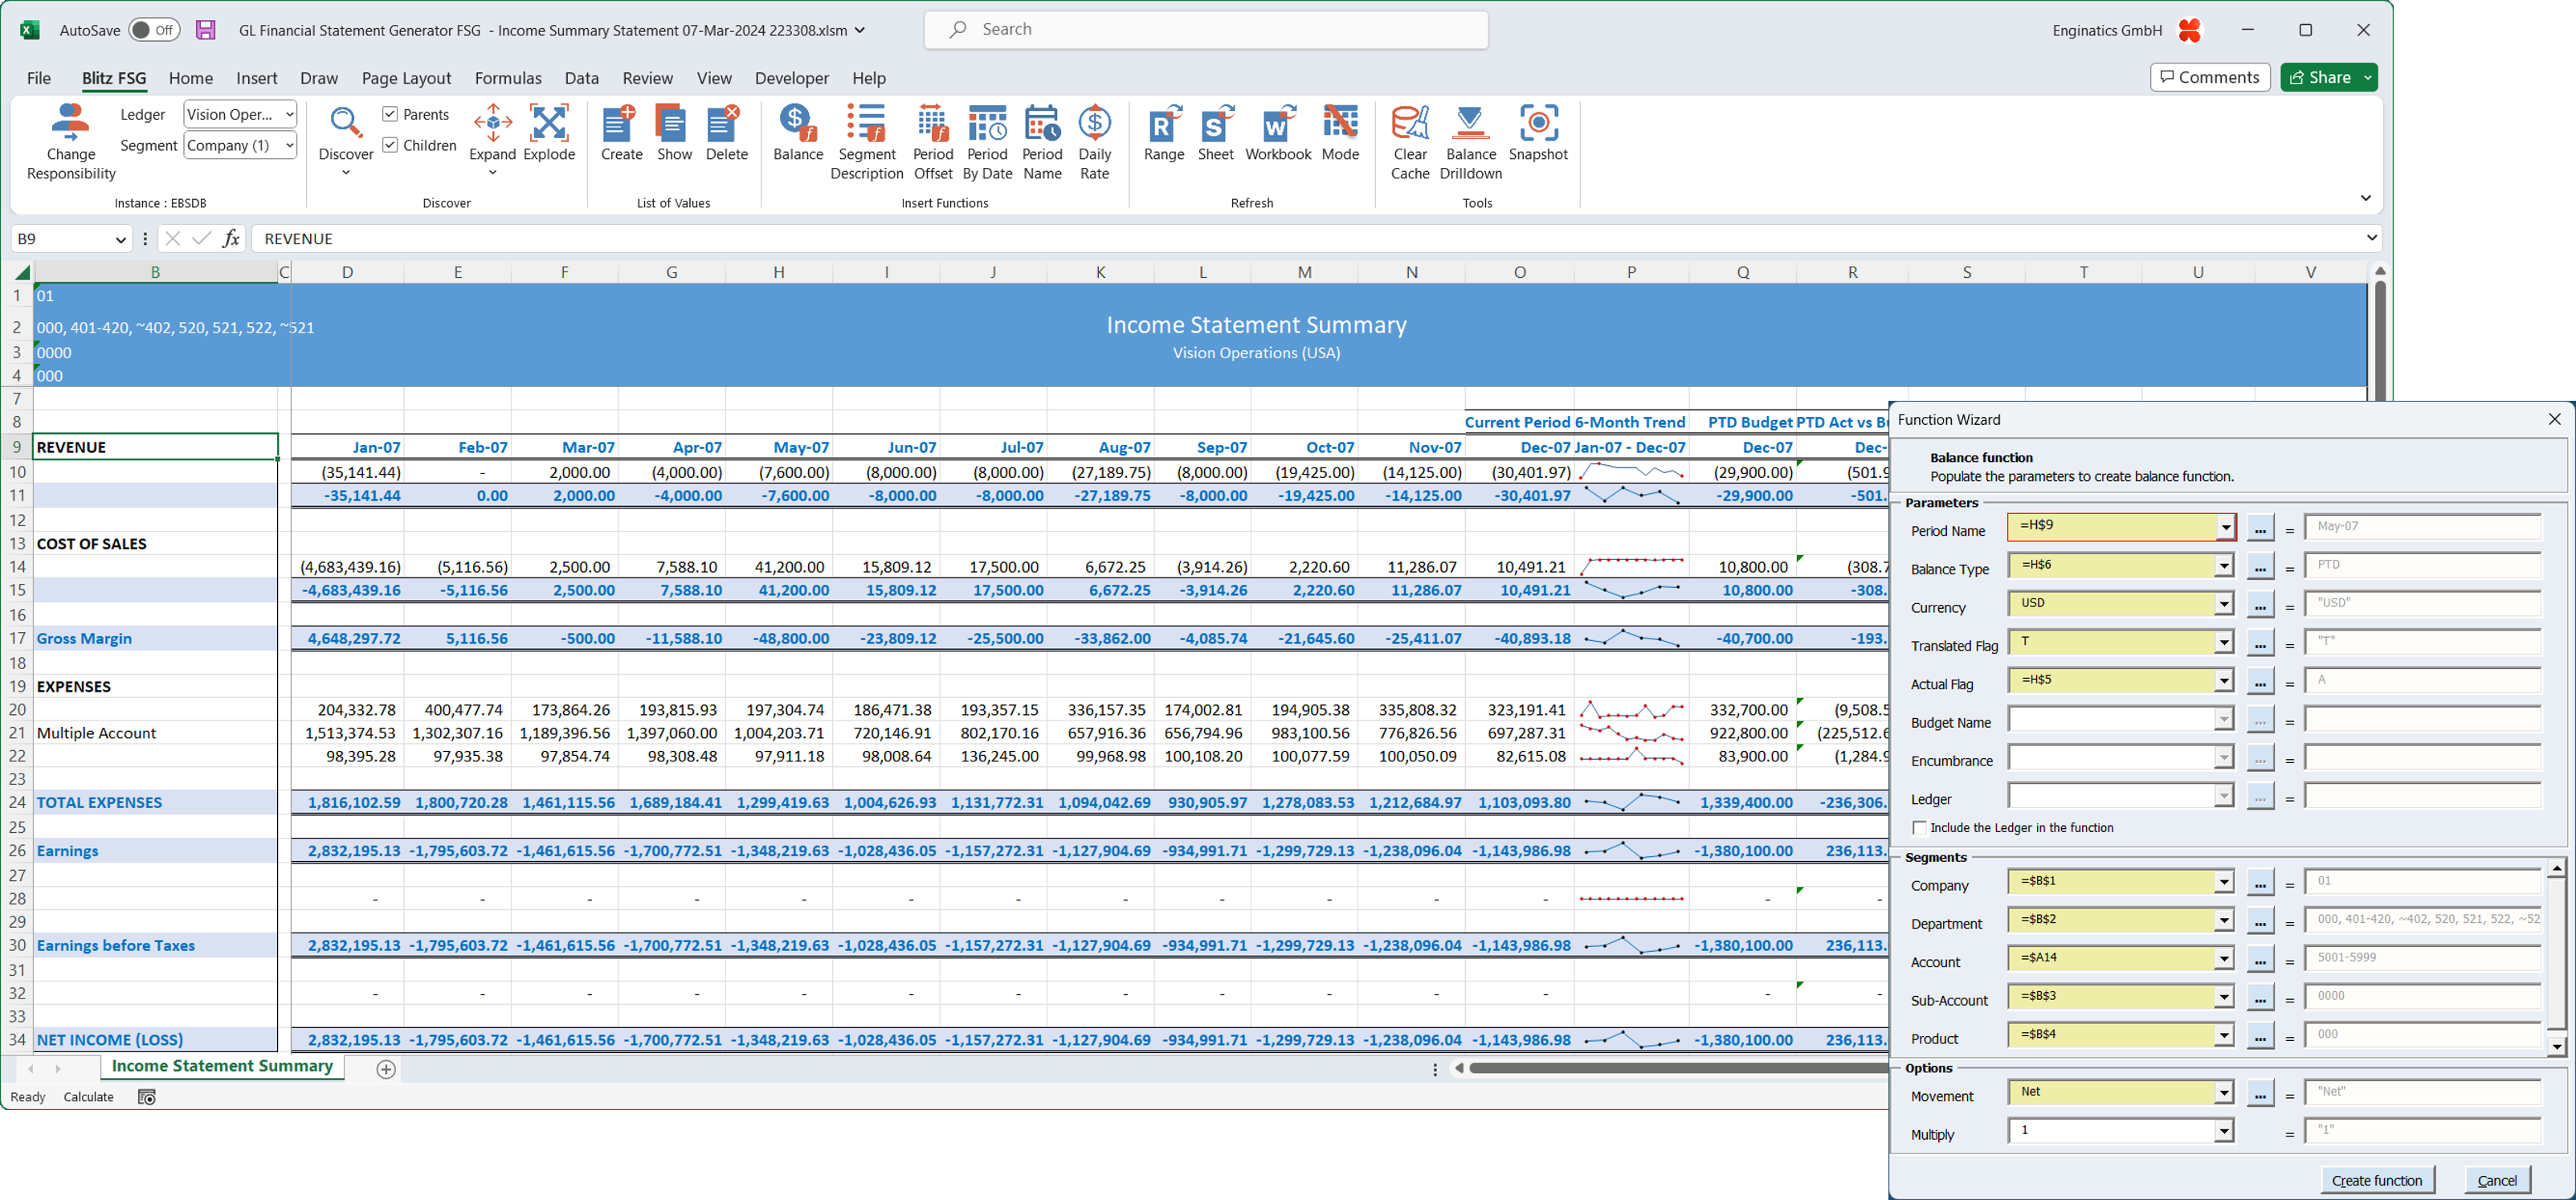Insert Period Offset function
This screenshot has height=1200, width=2576.
click(932, 141)
